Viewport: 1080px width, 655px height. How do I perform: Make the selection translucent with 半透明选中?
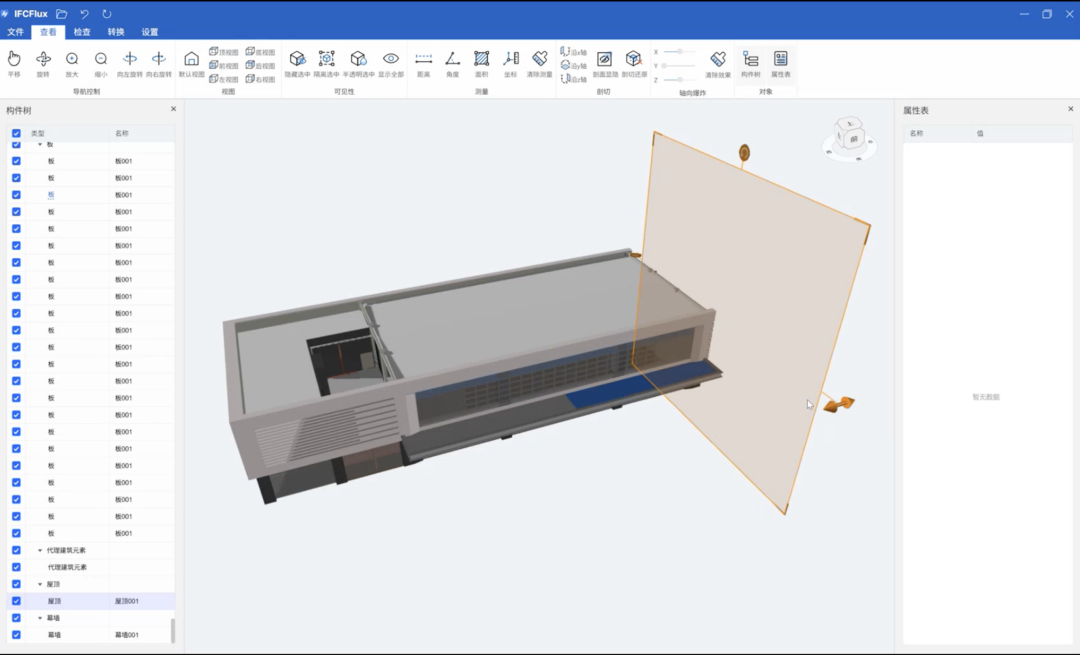358,63
